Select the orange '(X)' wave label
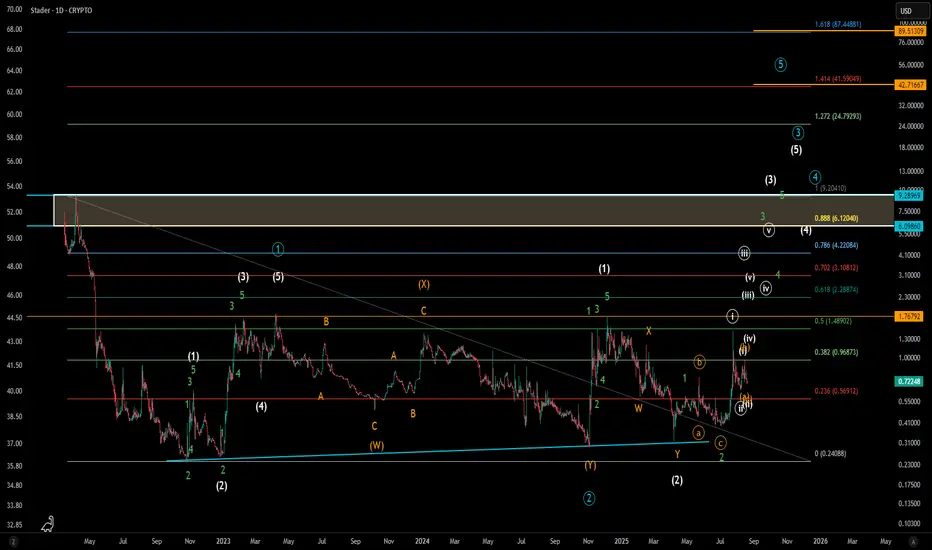The height and width of the screenshot is (550, 932). (x=423, y=284)
